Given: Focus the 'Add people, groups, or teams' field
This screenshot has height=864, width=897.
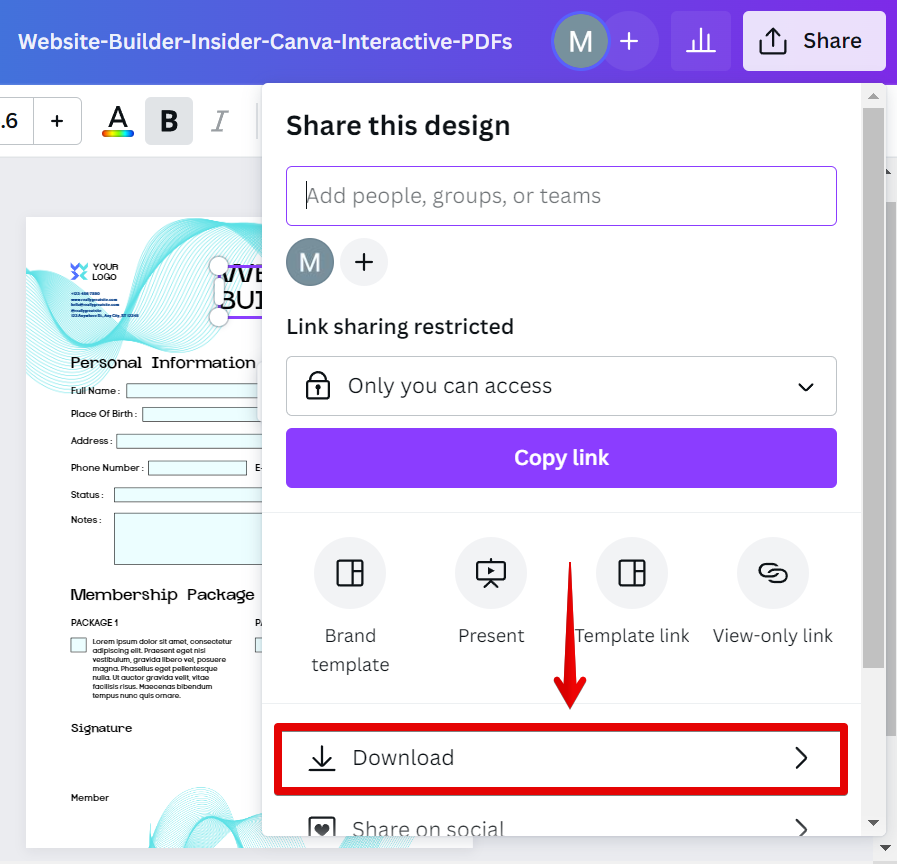Looking at the screenshot, I should coord(561,196).
